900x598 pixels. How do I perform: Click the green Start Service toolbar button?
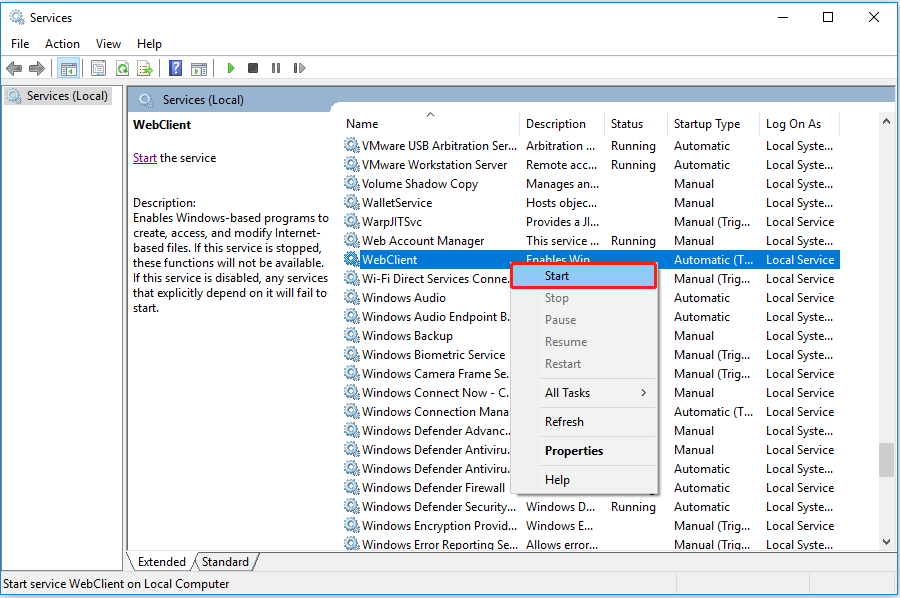[x=231, y=68]
